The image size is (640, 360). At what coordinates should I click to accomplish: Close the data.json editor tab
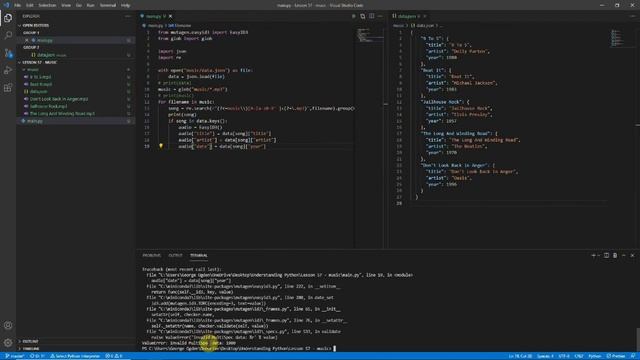(x=425, y=16)
